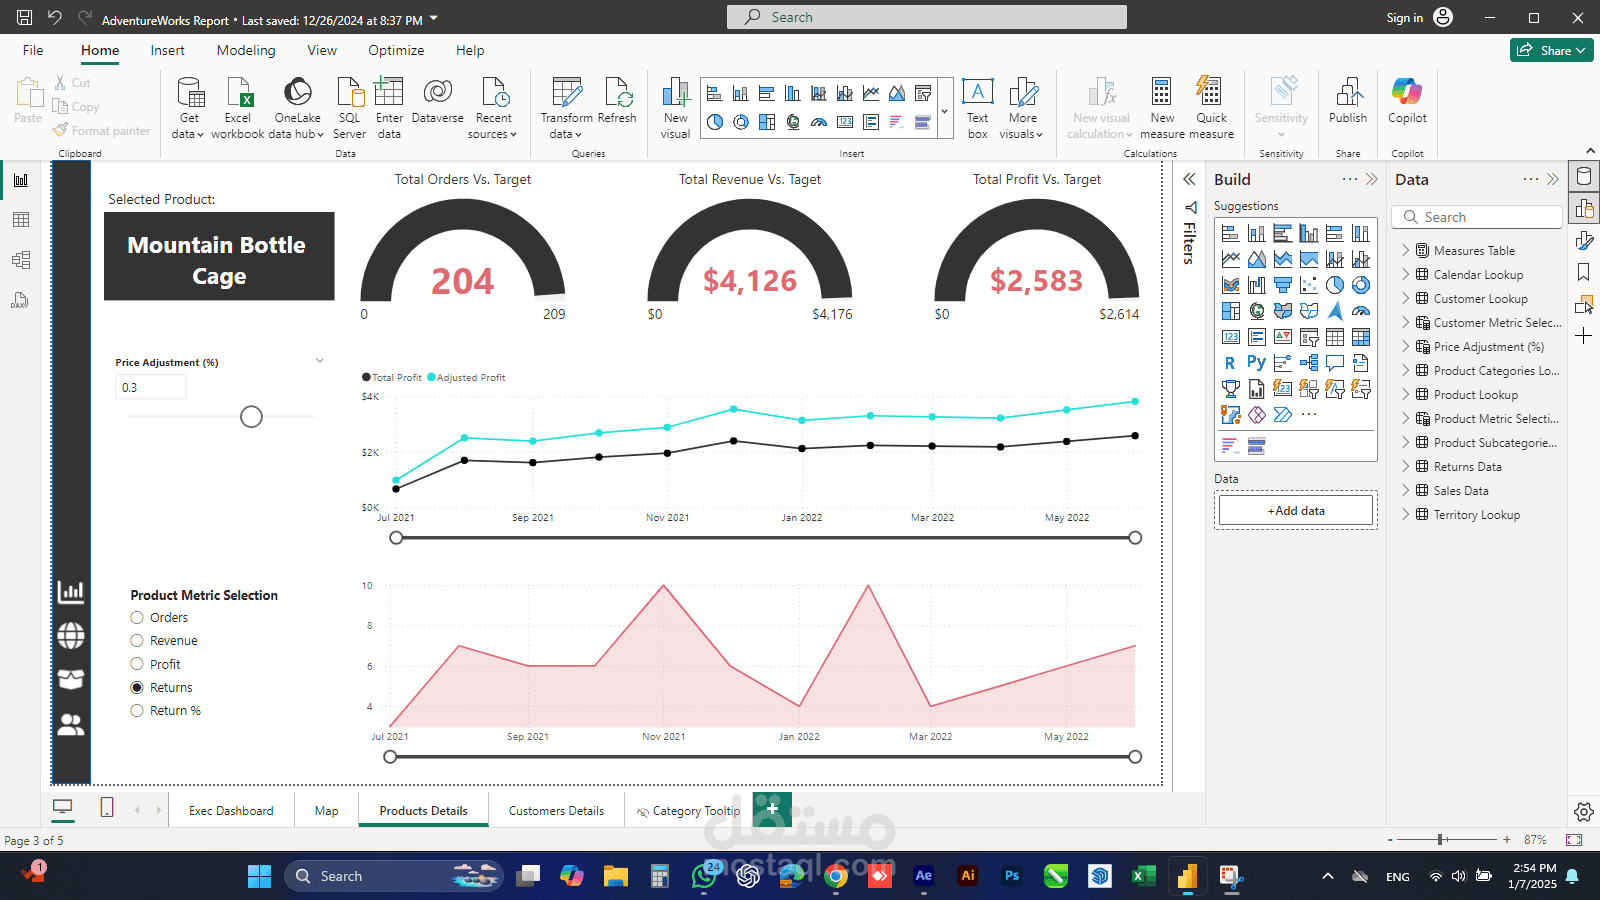Viewport: 1600px width, 900px height.
Task: Open File Explorer from the taskbar
Action: [x=615, y=876]
